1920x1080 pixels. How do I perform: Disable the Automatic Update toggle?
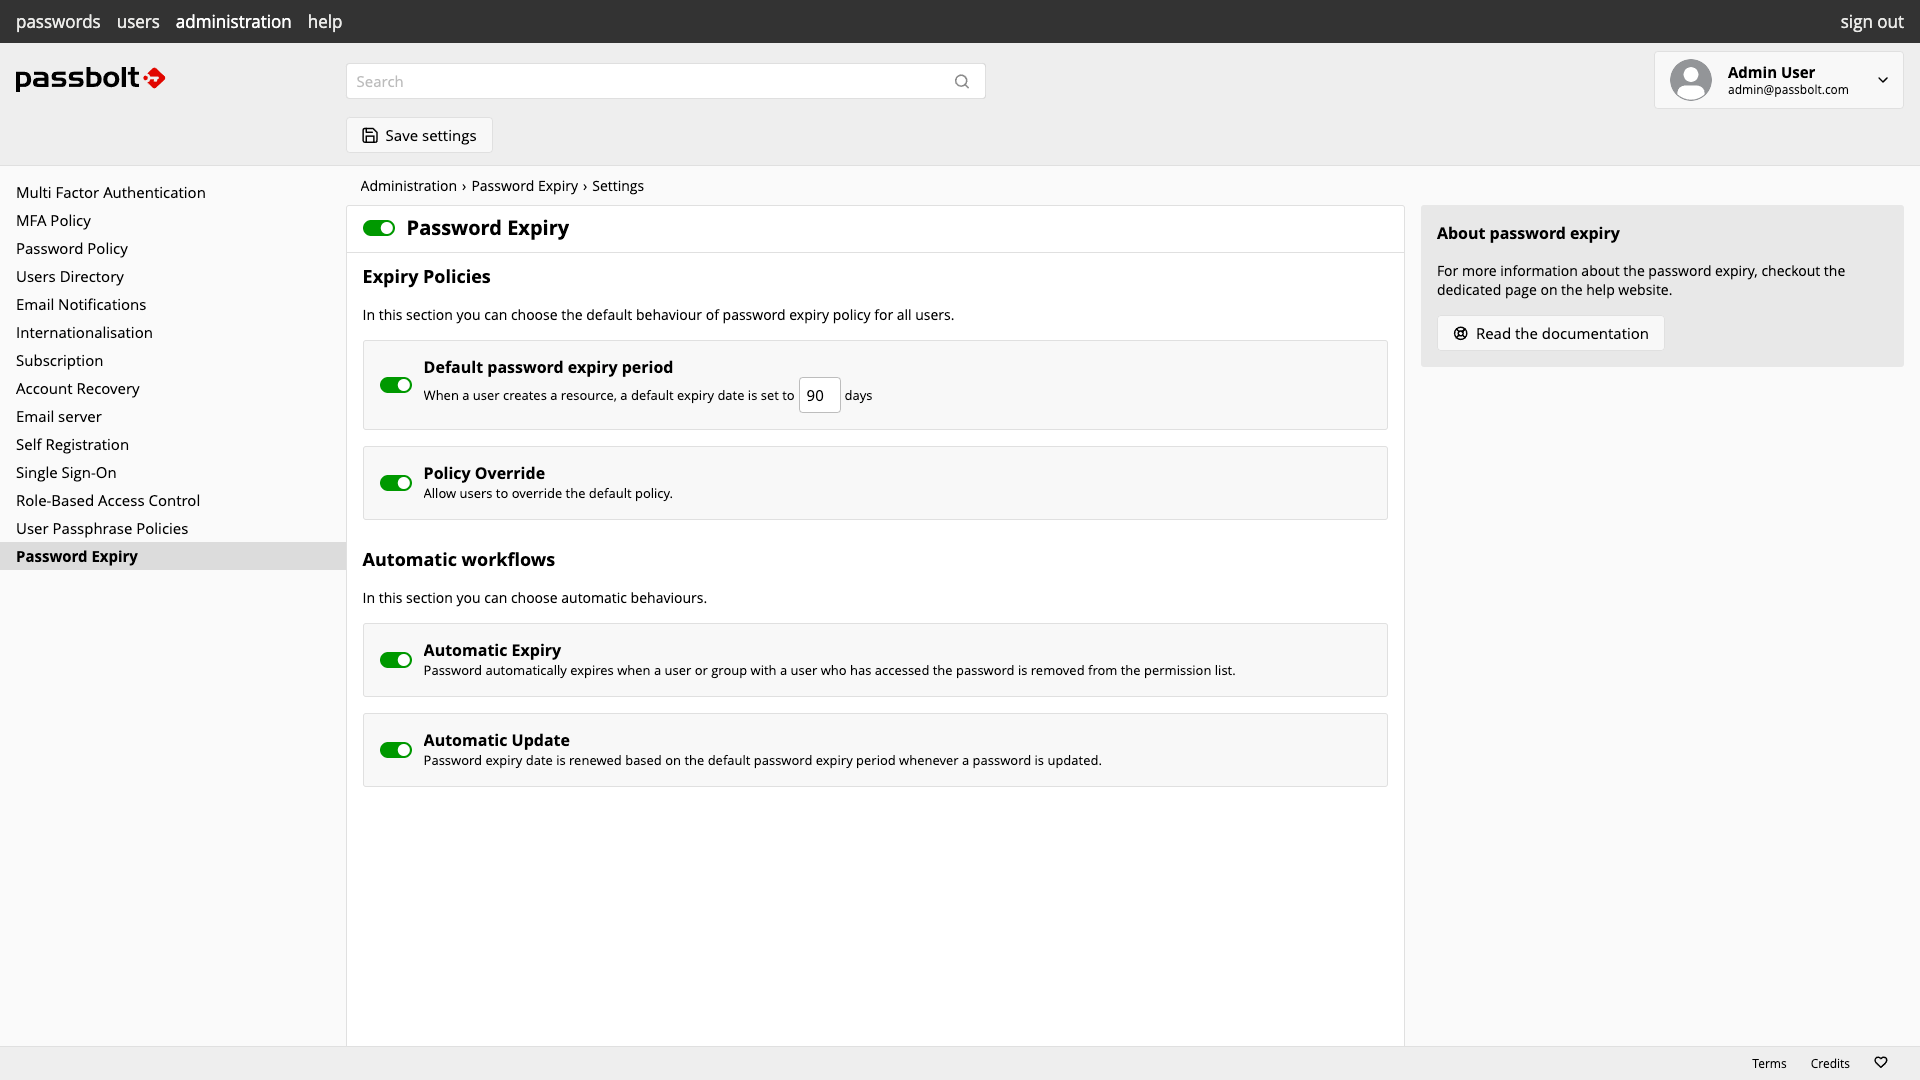pyautogui.click(x=396, y=751)
